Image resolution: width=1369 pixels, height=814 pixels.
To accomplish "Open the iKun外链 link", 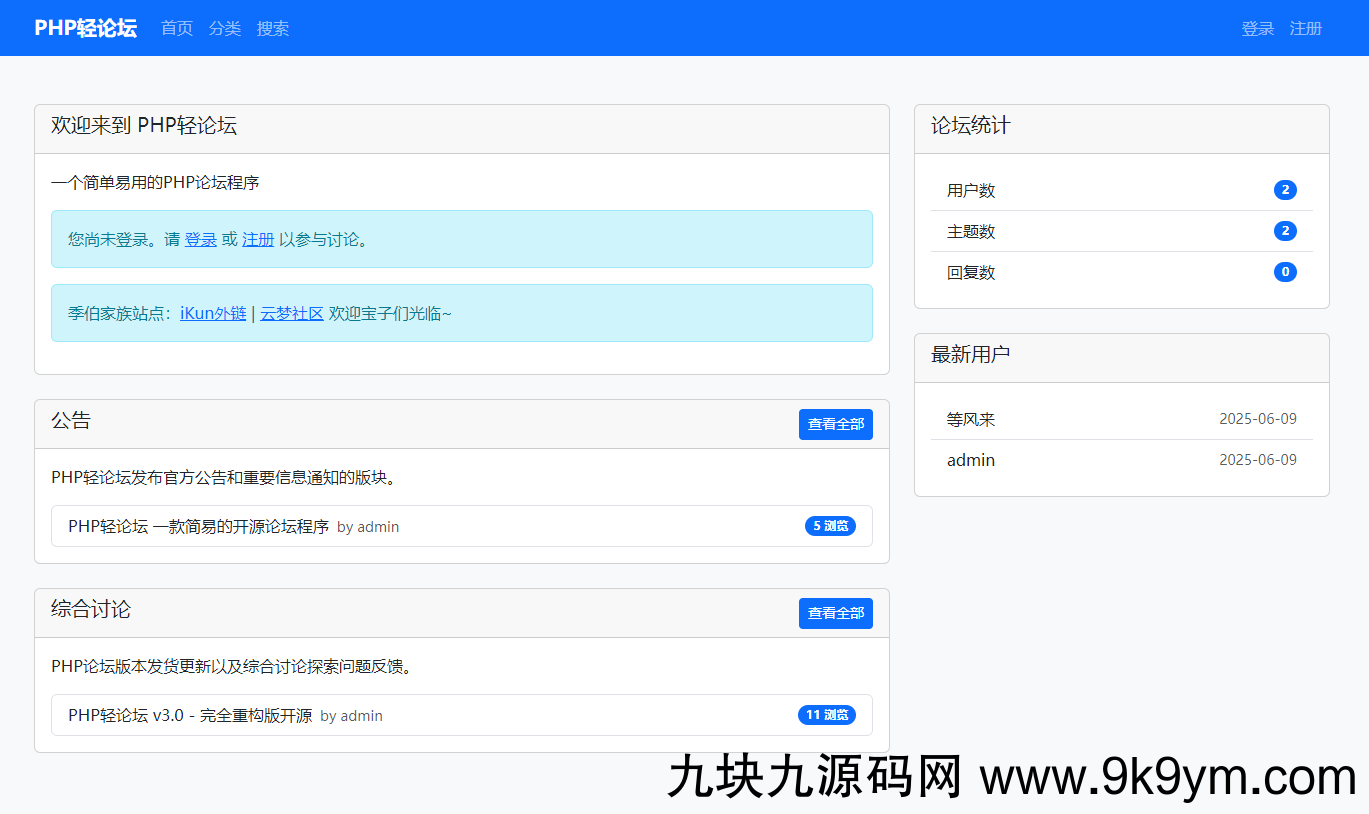I will tap(213, 313).
